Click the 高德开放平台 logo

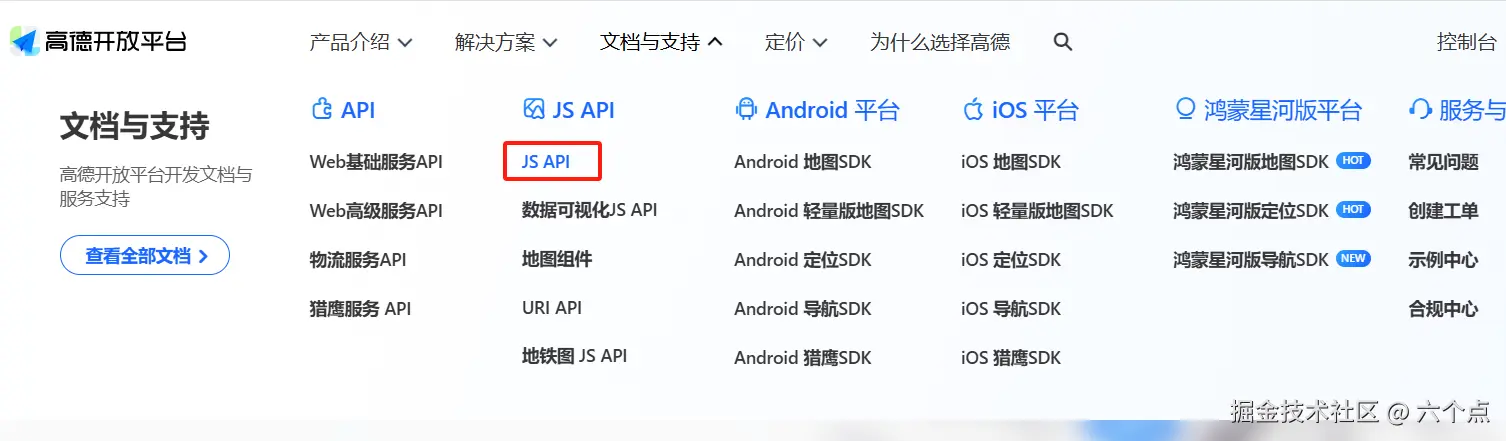[x=98, y=42]
